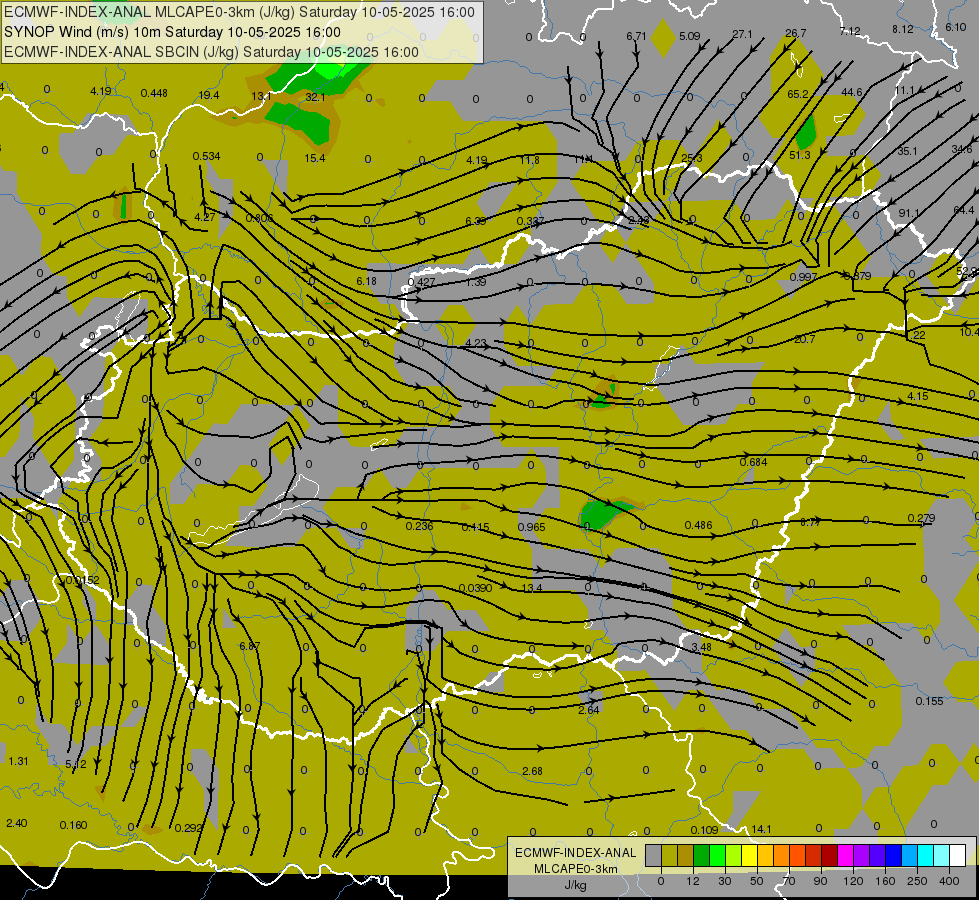Click the map value '5.09'
This screenshot has height=900, width=979.
[x=690, y=36]
